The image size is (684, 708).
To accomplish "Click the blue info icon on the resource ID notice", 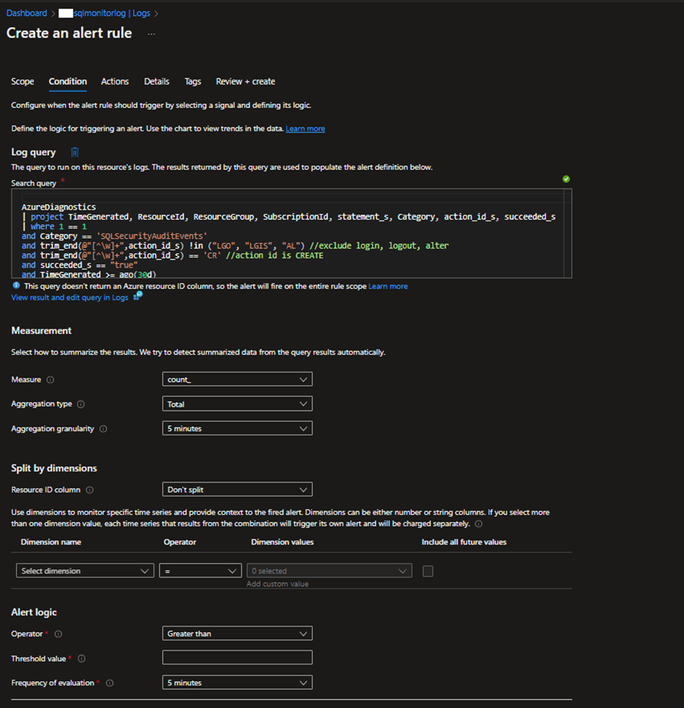I will [x=16, y=285].
